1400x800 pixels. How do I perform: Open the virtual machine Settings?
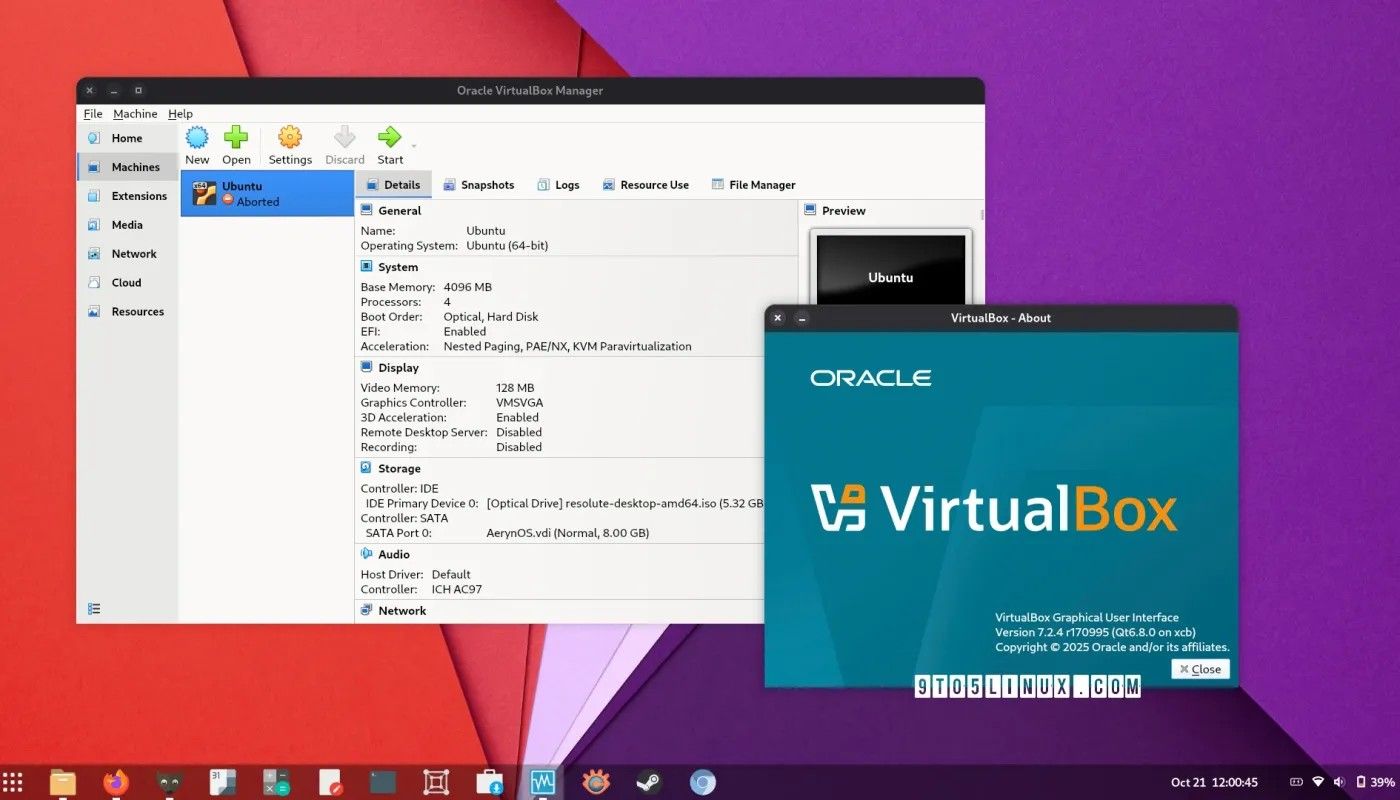click(290, 144)
